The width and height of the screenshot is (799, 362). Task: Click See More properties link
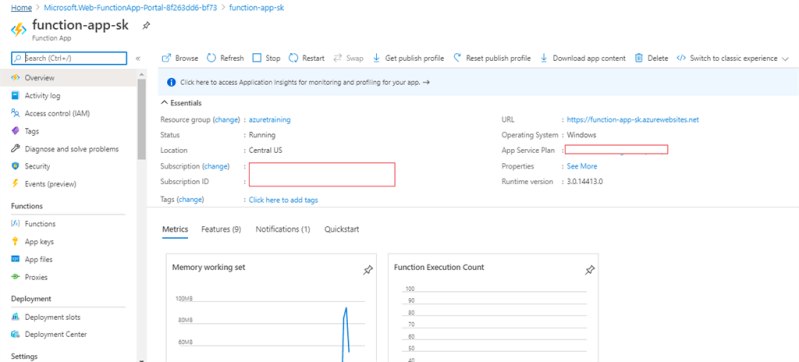pyautogui.click(x=582, y=166)
